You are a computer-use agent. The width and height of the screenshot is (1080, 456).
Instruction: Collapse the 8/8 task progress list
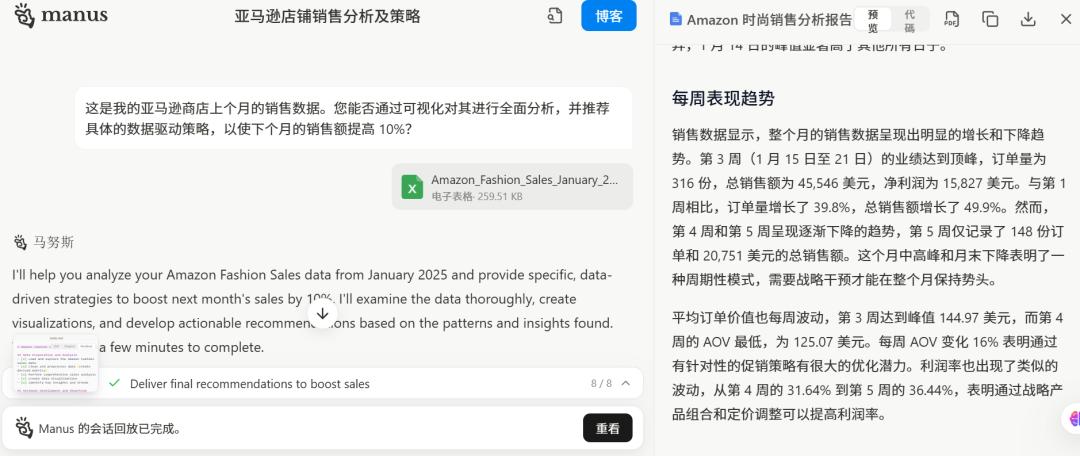(x=626, y=383)
